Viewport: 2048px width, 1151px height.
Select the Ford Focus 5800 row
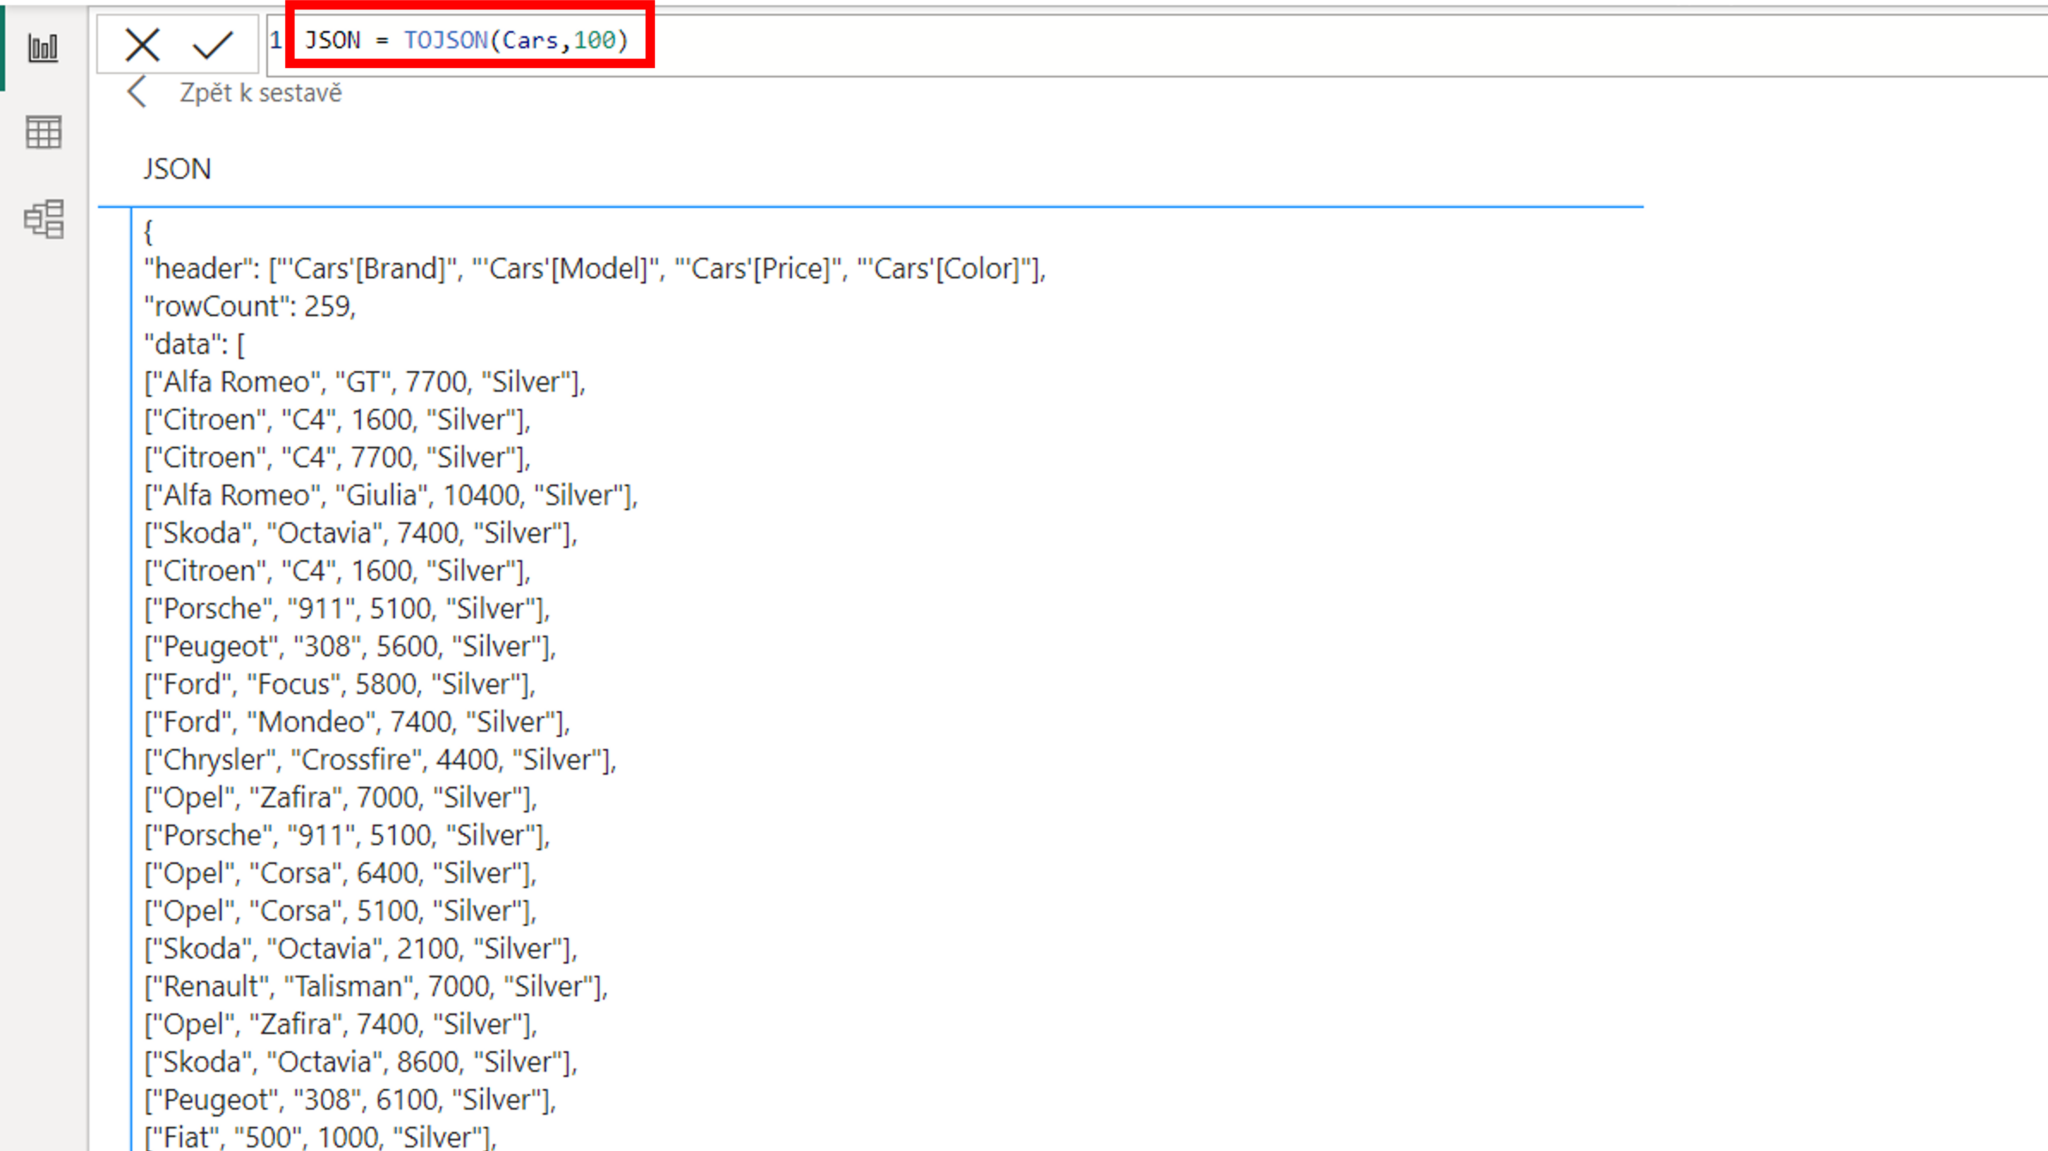coord(340,684)
